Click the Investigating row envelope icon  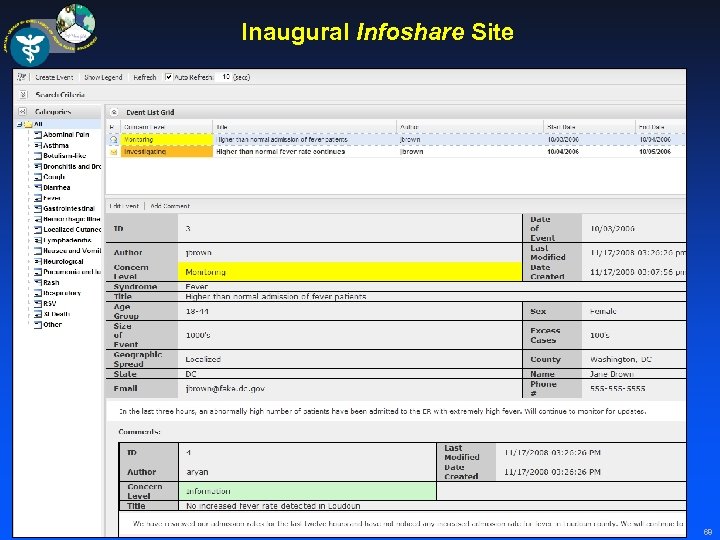(113, 152)
